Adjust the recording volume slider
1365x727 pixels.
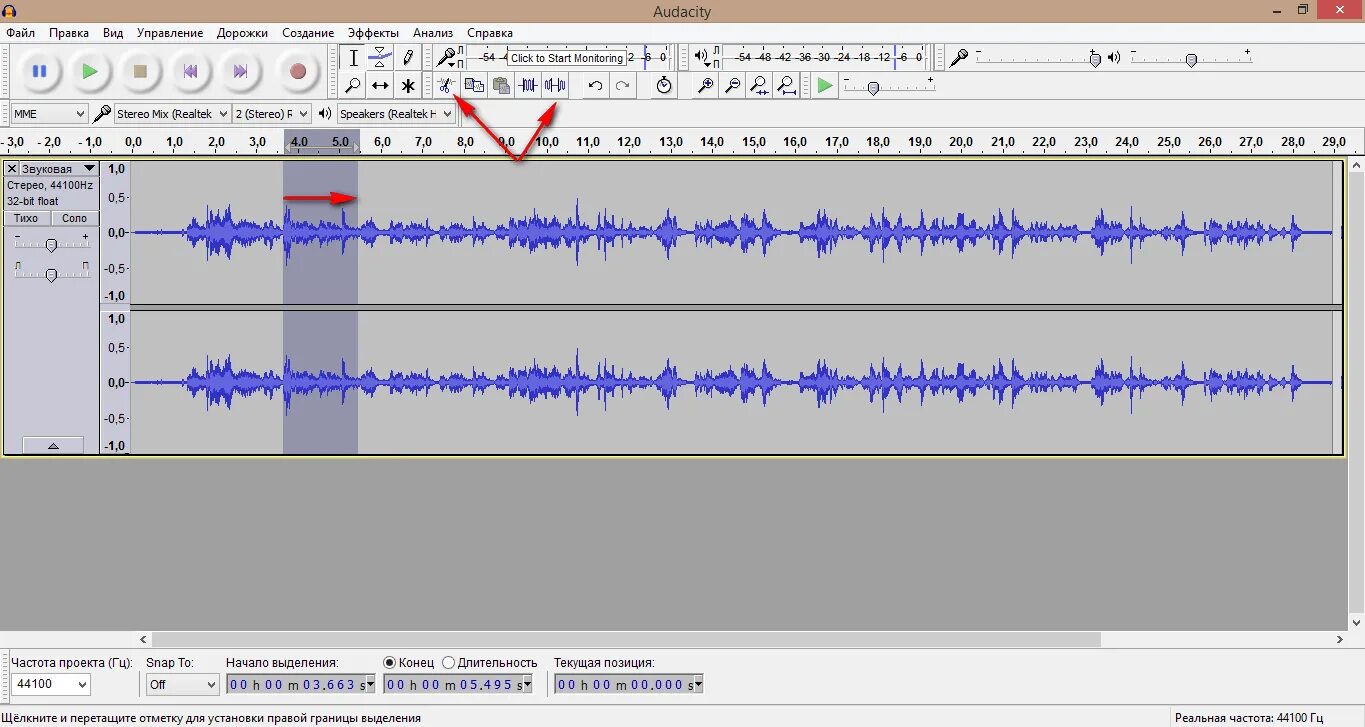(1095, 59)
